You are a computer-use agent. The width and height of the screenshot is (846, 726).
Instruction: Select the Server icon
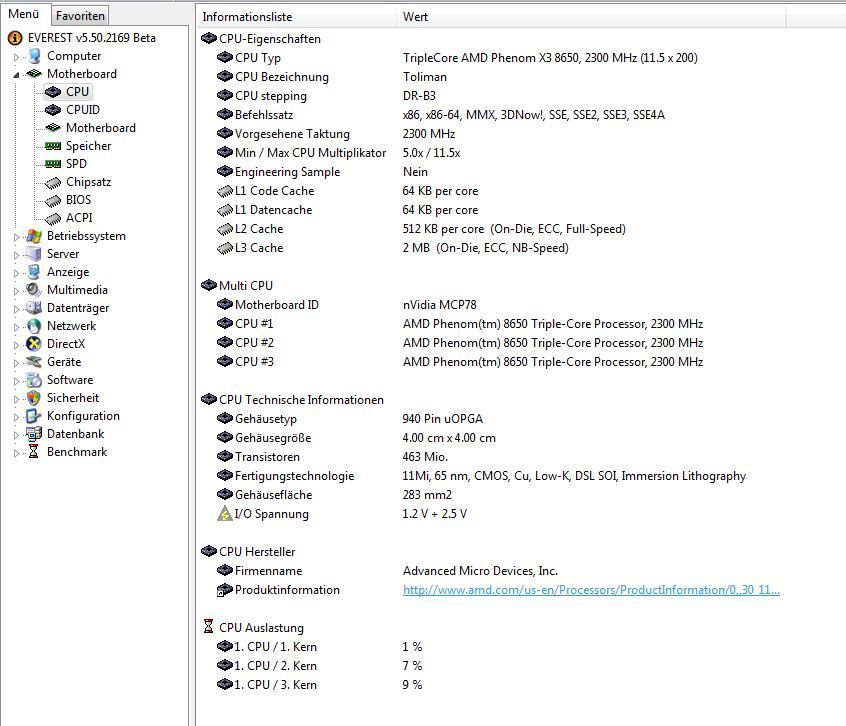coord(34,254)
